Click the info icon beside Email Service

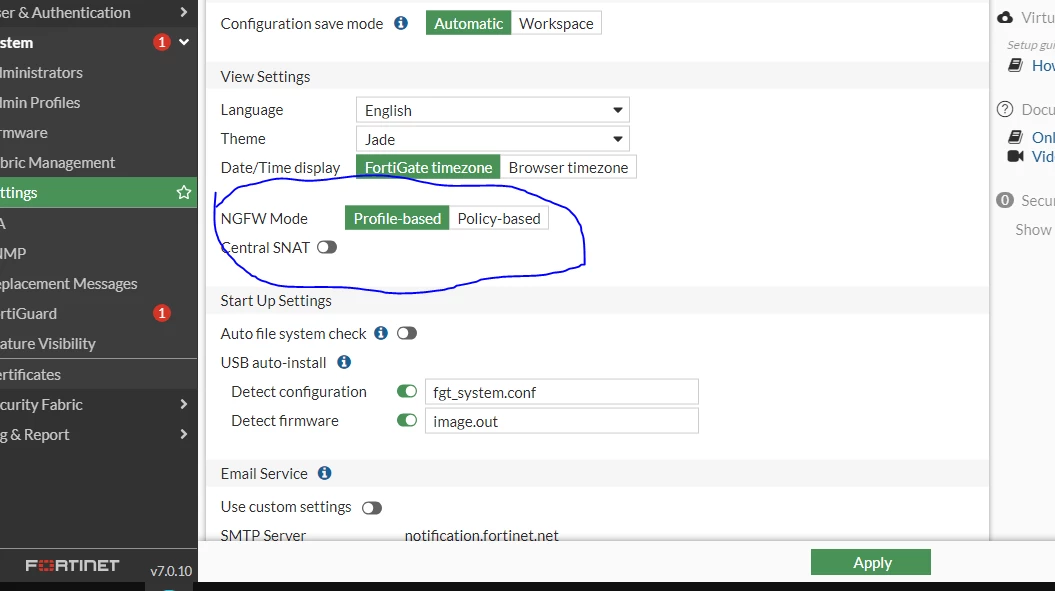pyautogui.click(x=324, y=473)
